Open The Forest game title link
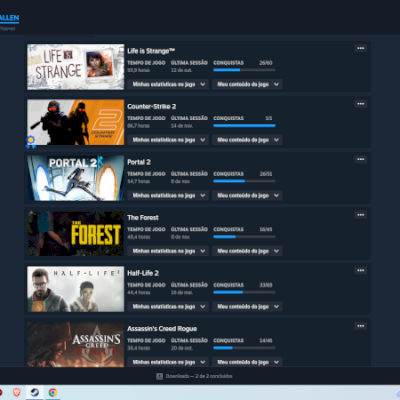 [143, 218]
